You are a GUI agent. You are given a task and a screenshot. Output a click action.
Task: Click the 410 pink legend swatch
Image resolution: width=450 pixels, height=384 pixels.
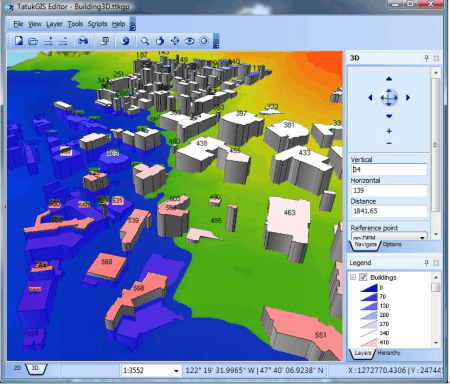(x=369, y=342)
